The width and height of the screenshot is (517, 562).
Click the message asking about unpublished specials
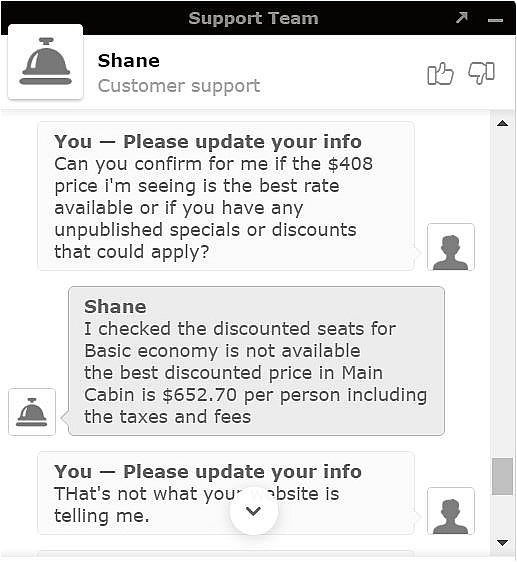point(226,196)
